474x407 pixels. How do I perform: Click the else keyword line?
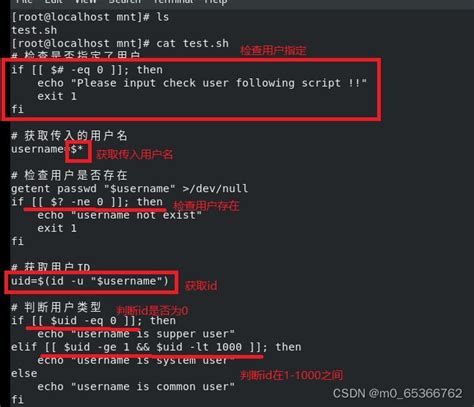(24, 374)
